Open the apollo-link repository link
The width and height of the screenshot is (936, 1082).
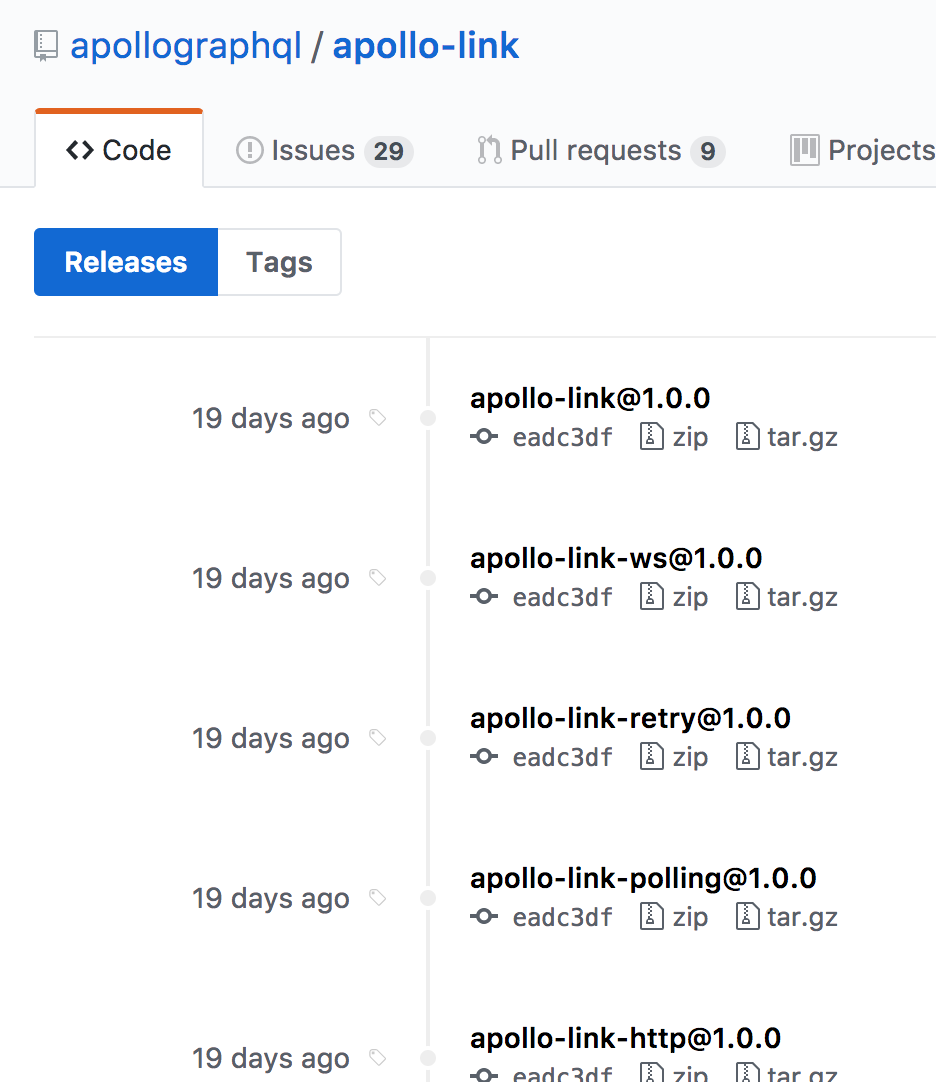pyautogui.click(x=426, y=45)
